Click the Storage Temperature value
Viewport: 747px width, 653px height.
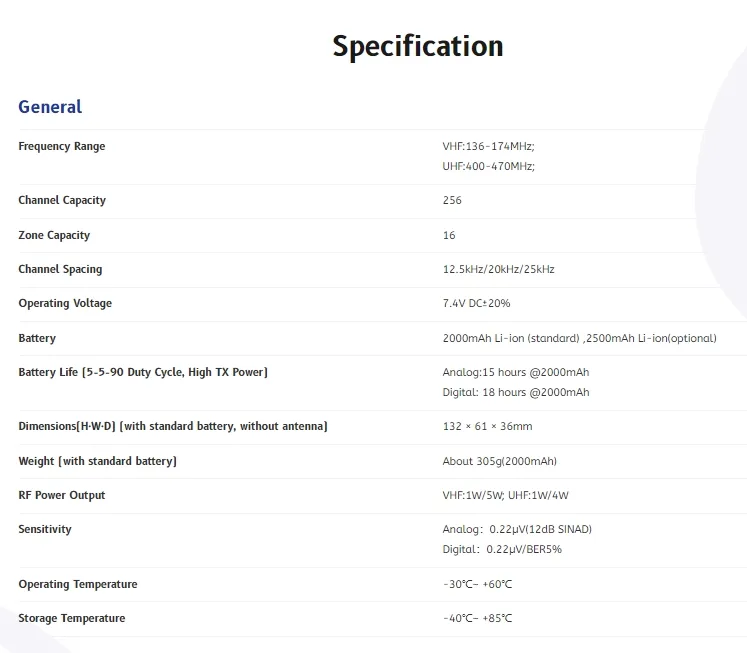(477, 618)
